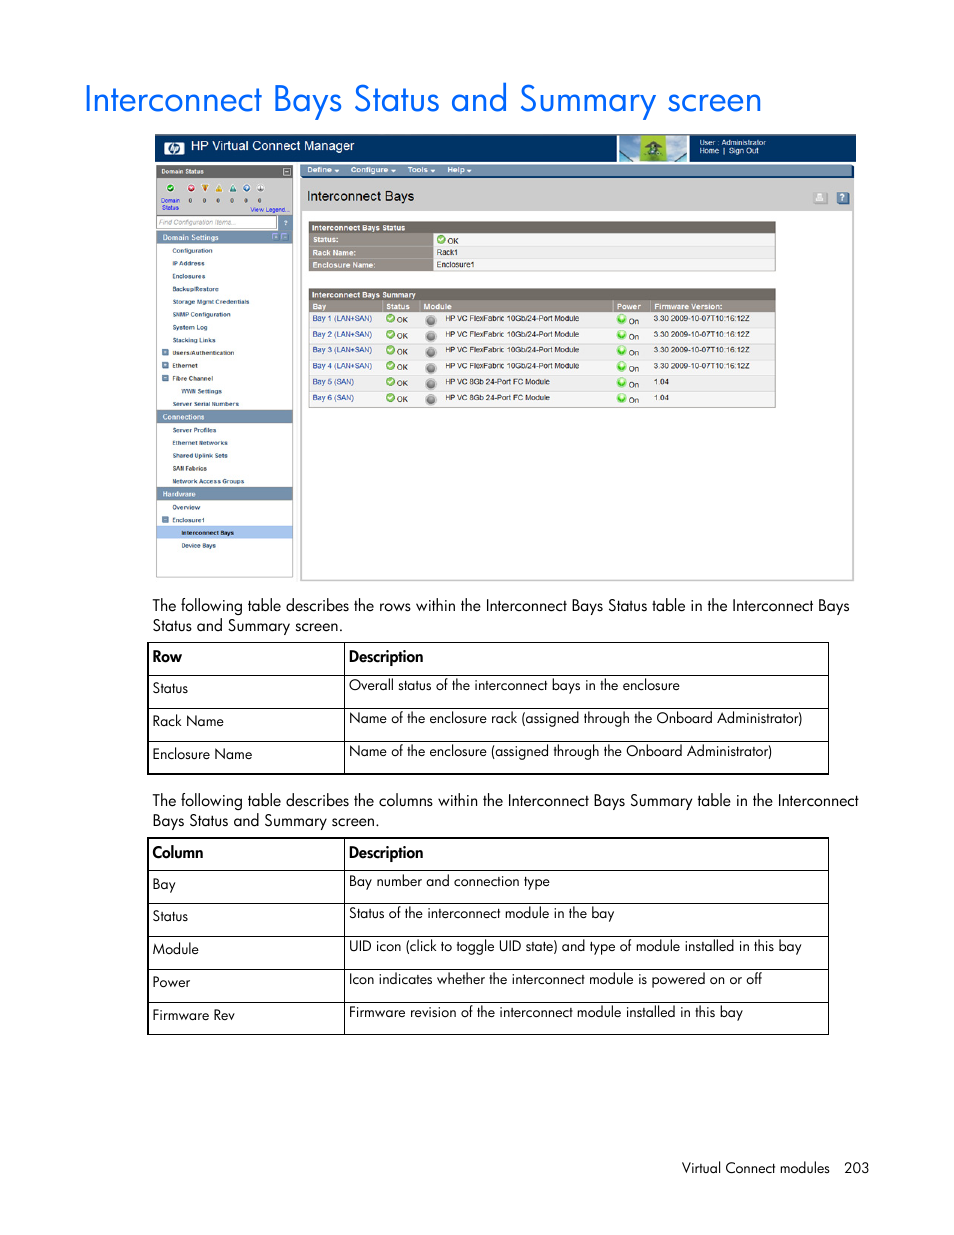Open the Define dropdown menu

pos(323,170)
